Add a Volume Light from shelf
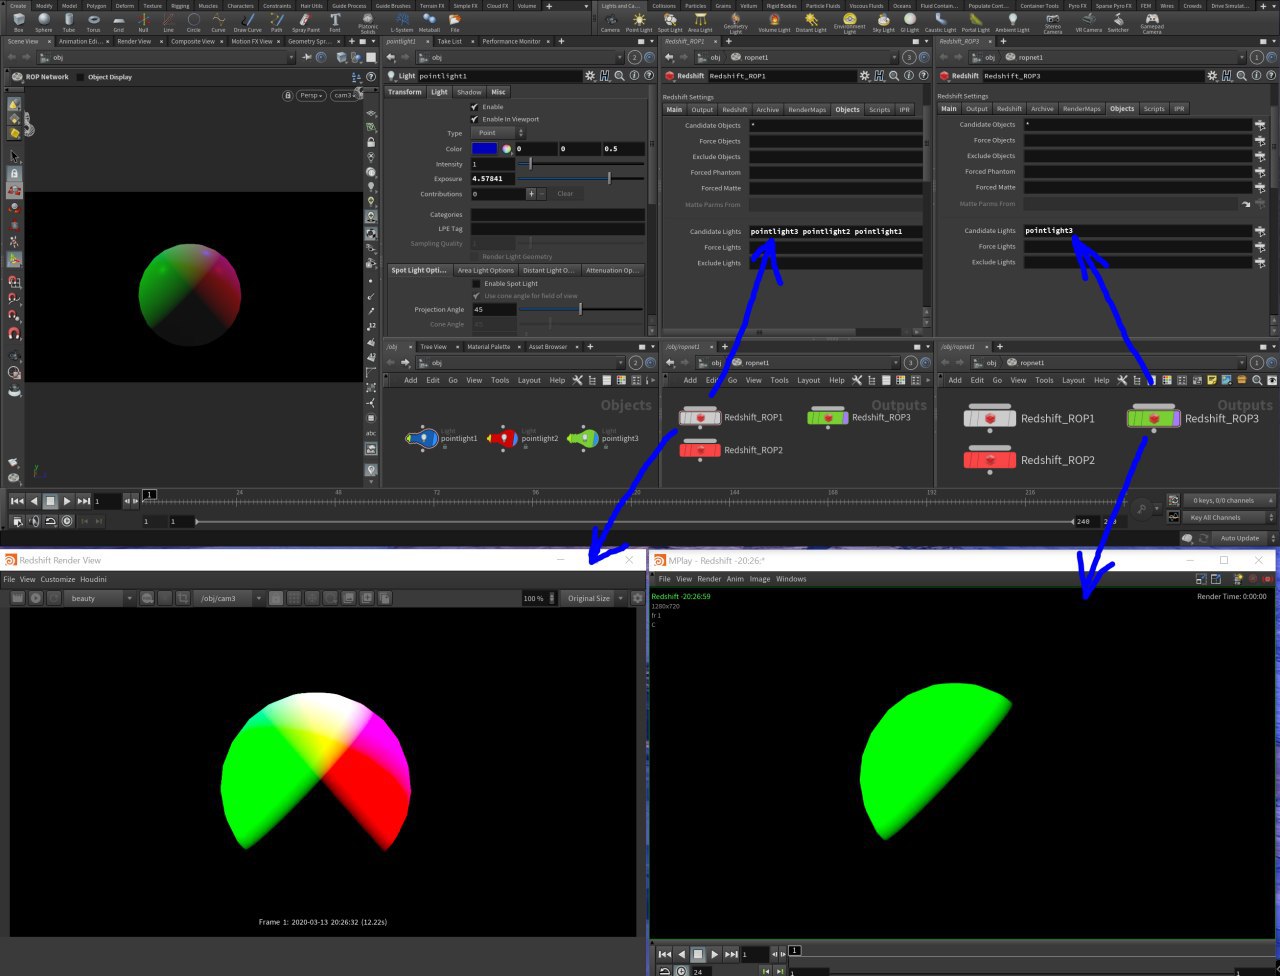 [x=774, y=22]
